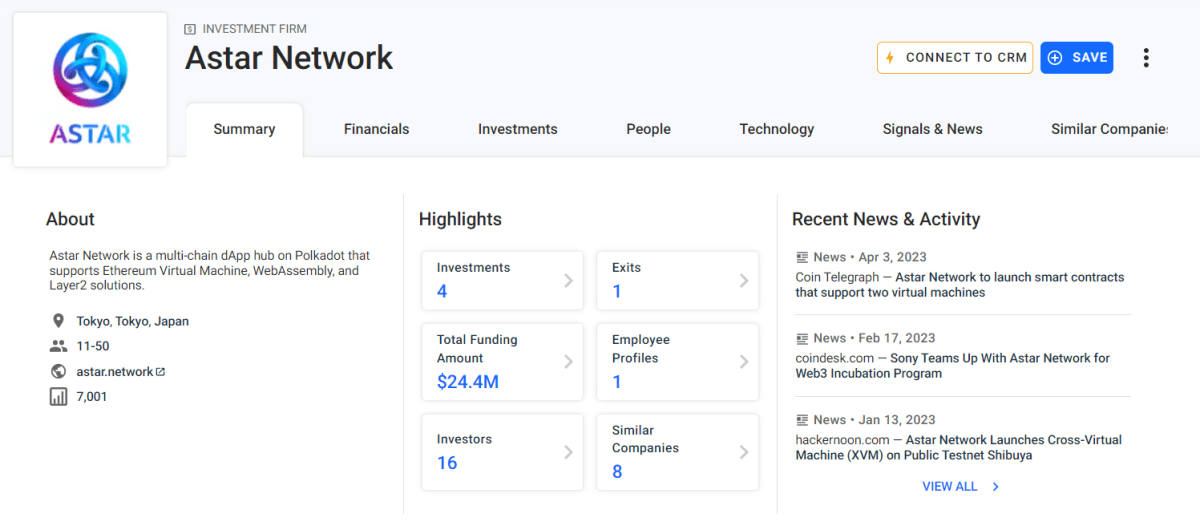1200x526 pixels.
Task: Expand the Exits highlight chevron
Action: click(744, 280)
